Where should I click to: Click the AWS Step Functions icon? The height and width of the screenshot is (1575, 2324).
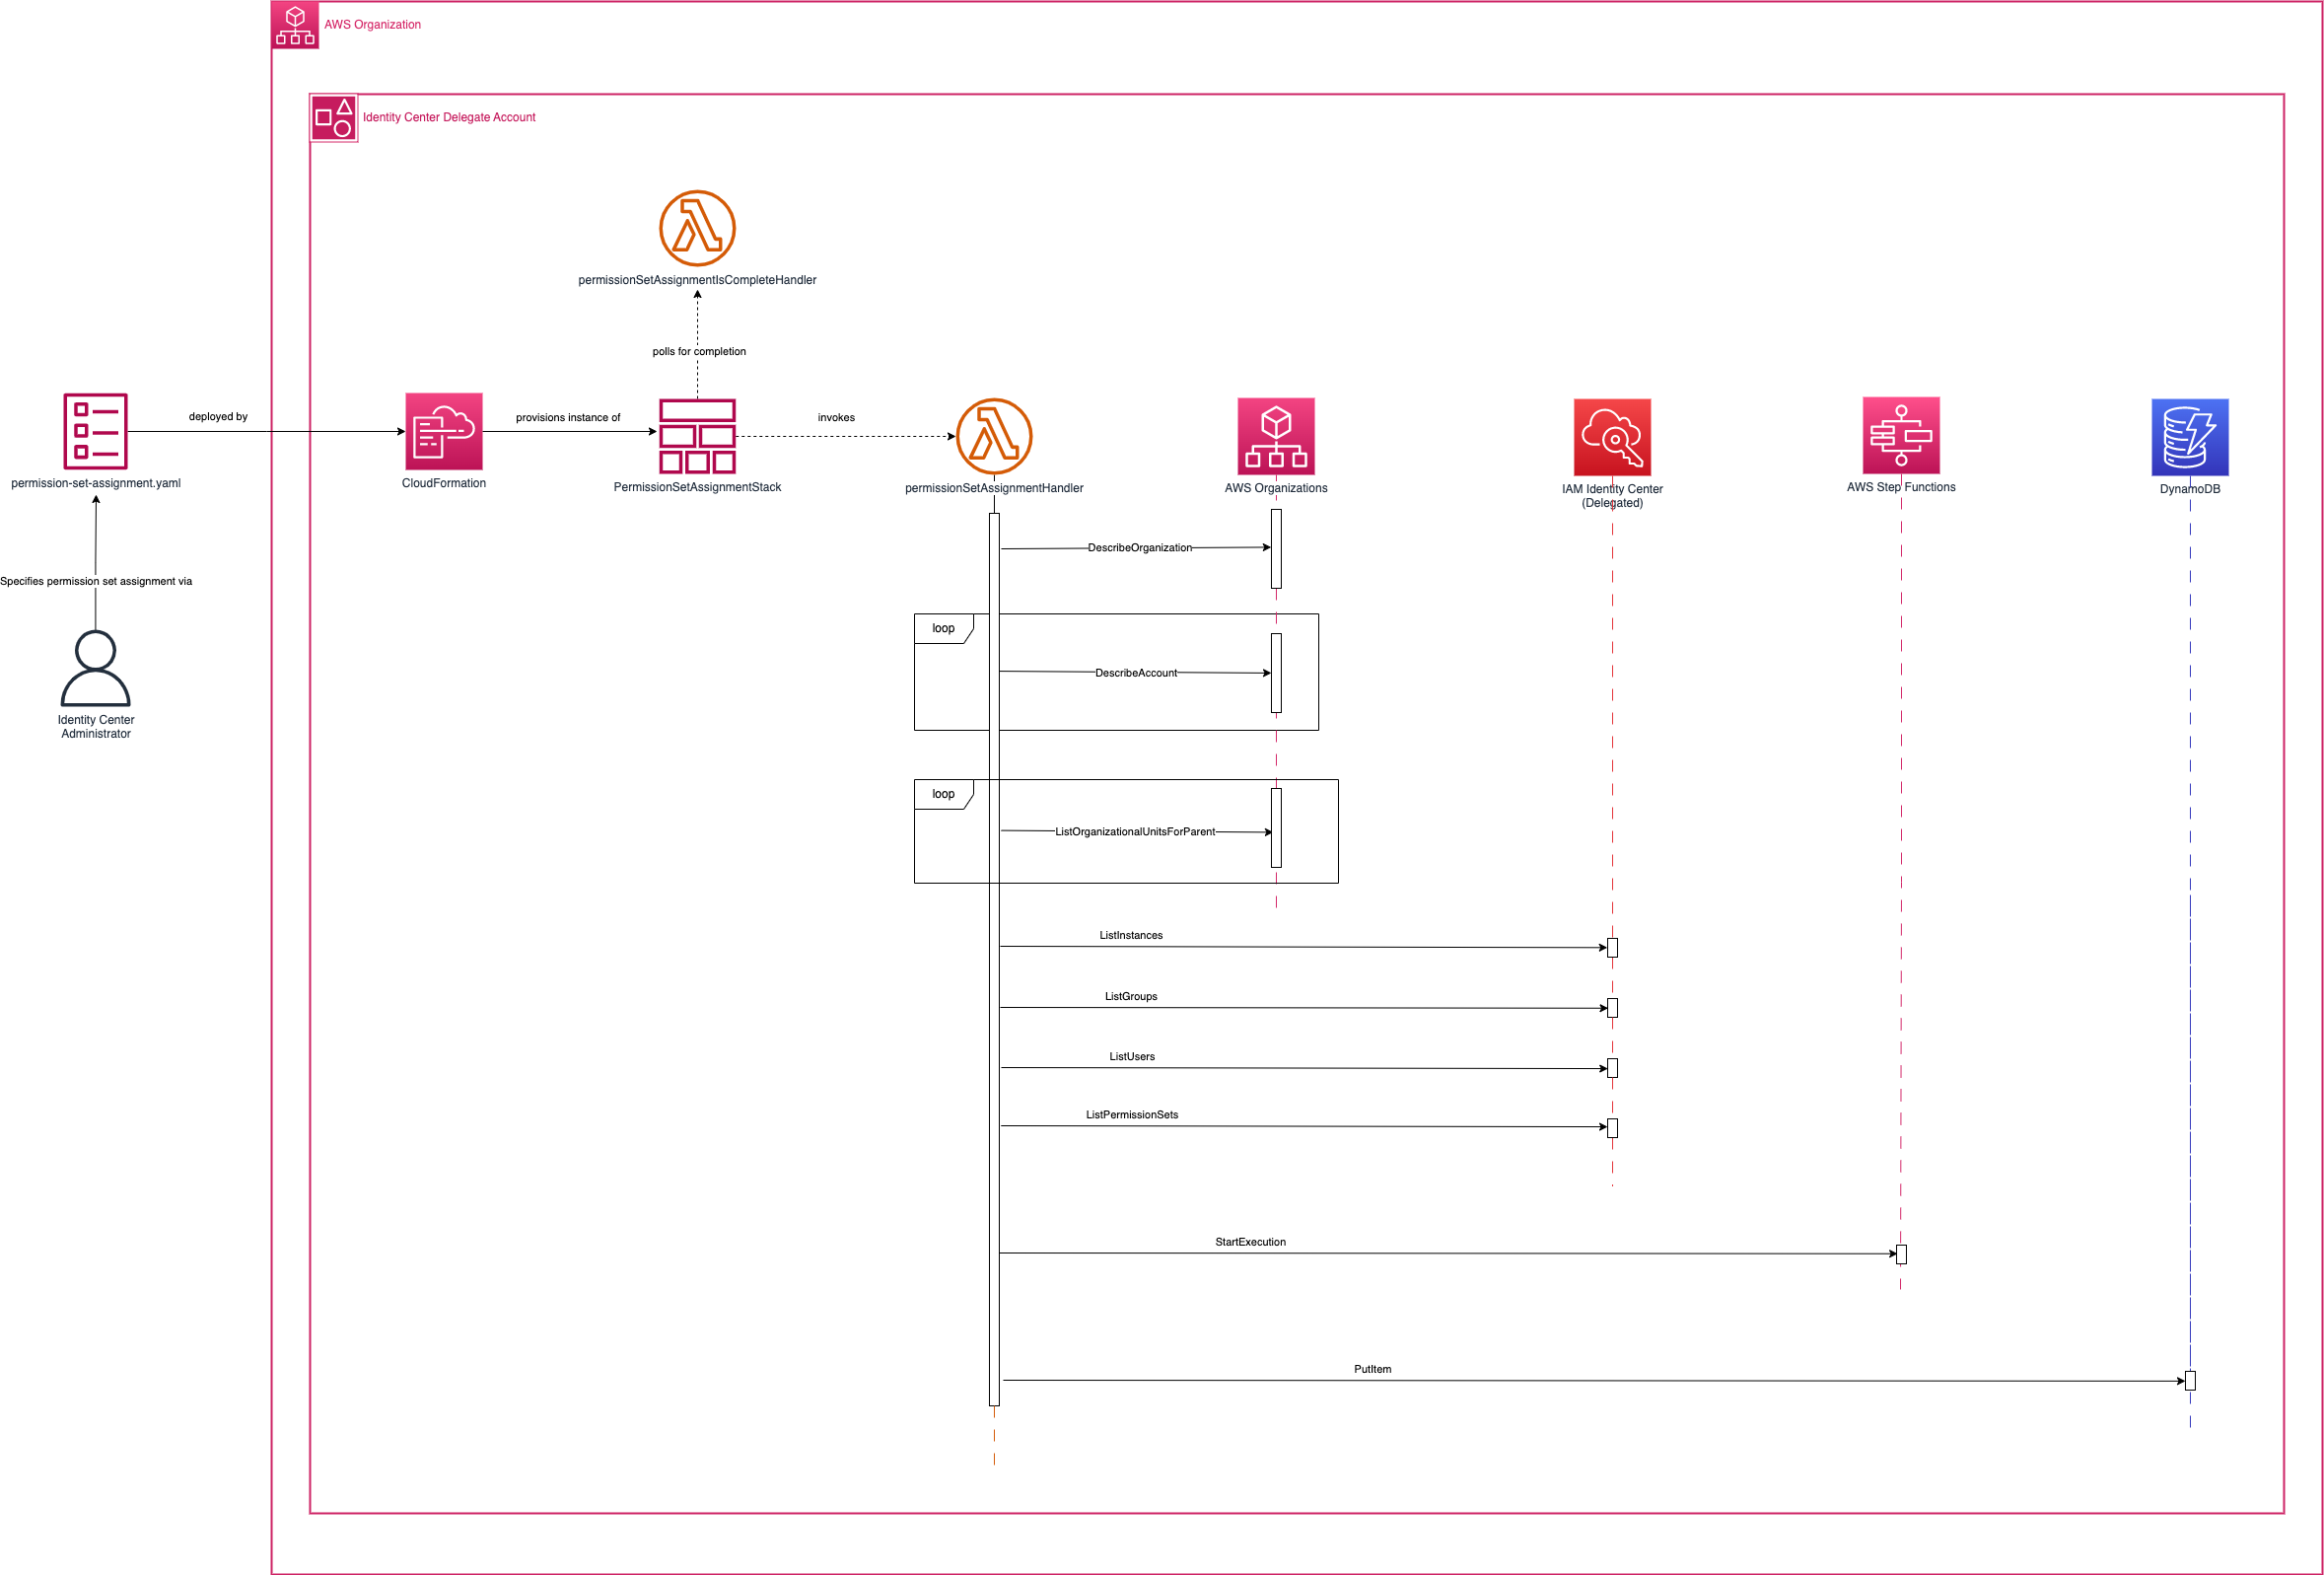[x=1900, y=435]
